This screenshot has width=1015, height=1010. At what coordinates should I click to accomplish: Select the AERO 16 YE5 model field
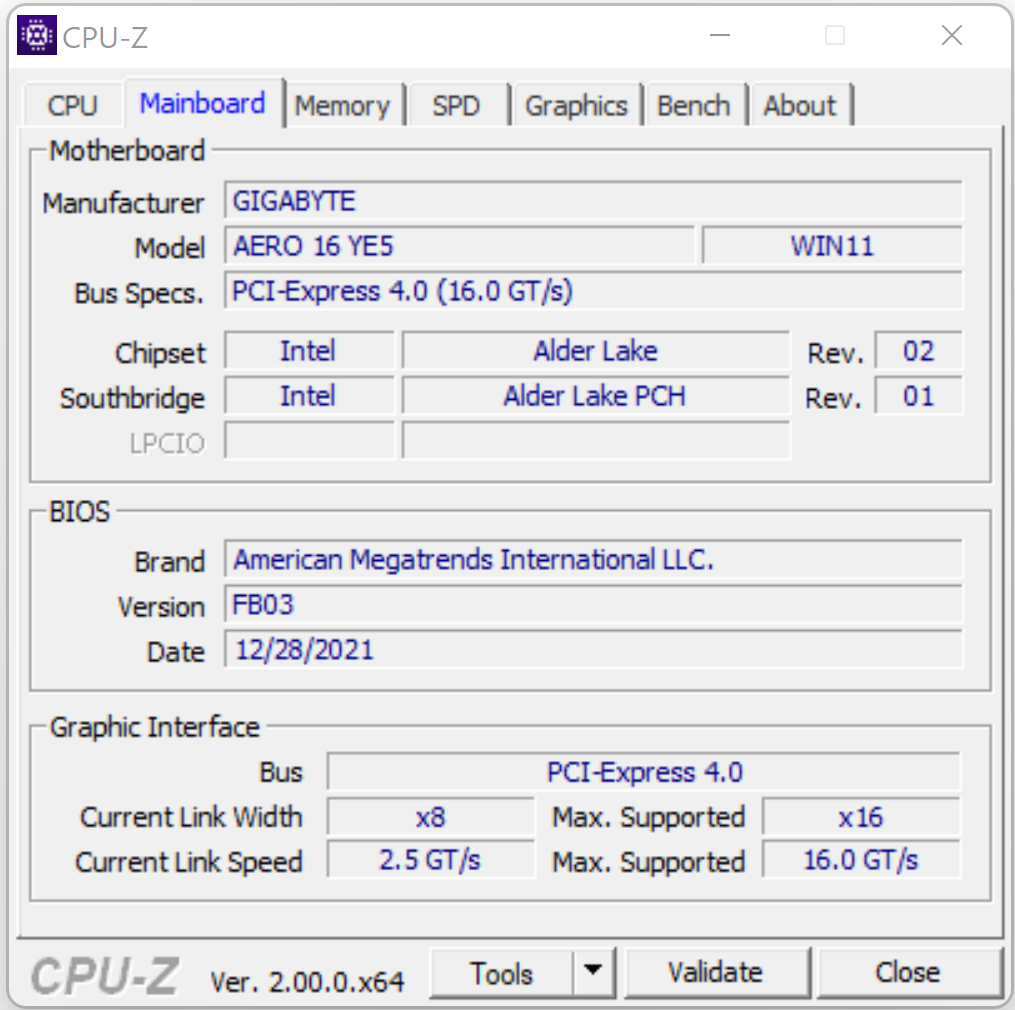[459, 246]
